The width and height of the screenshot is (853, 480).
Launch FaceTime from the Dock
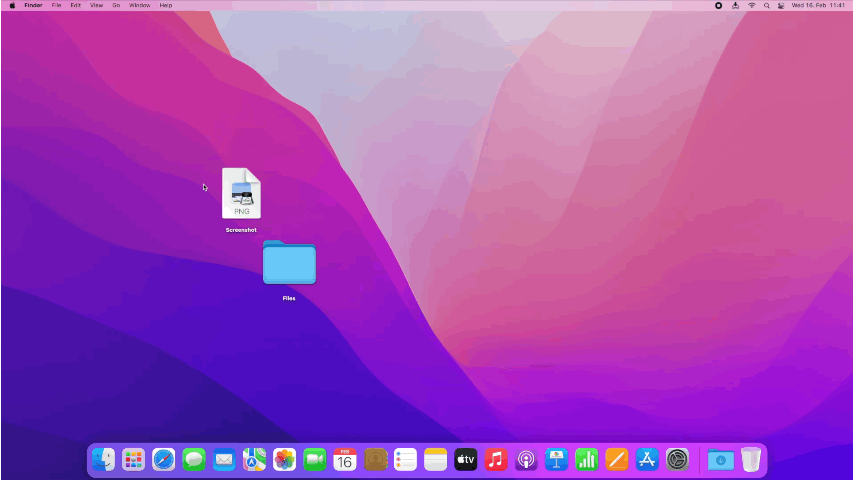point(314,460)
